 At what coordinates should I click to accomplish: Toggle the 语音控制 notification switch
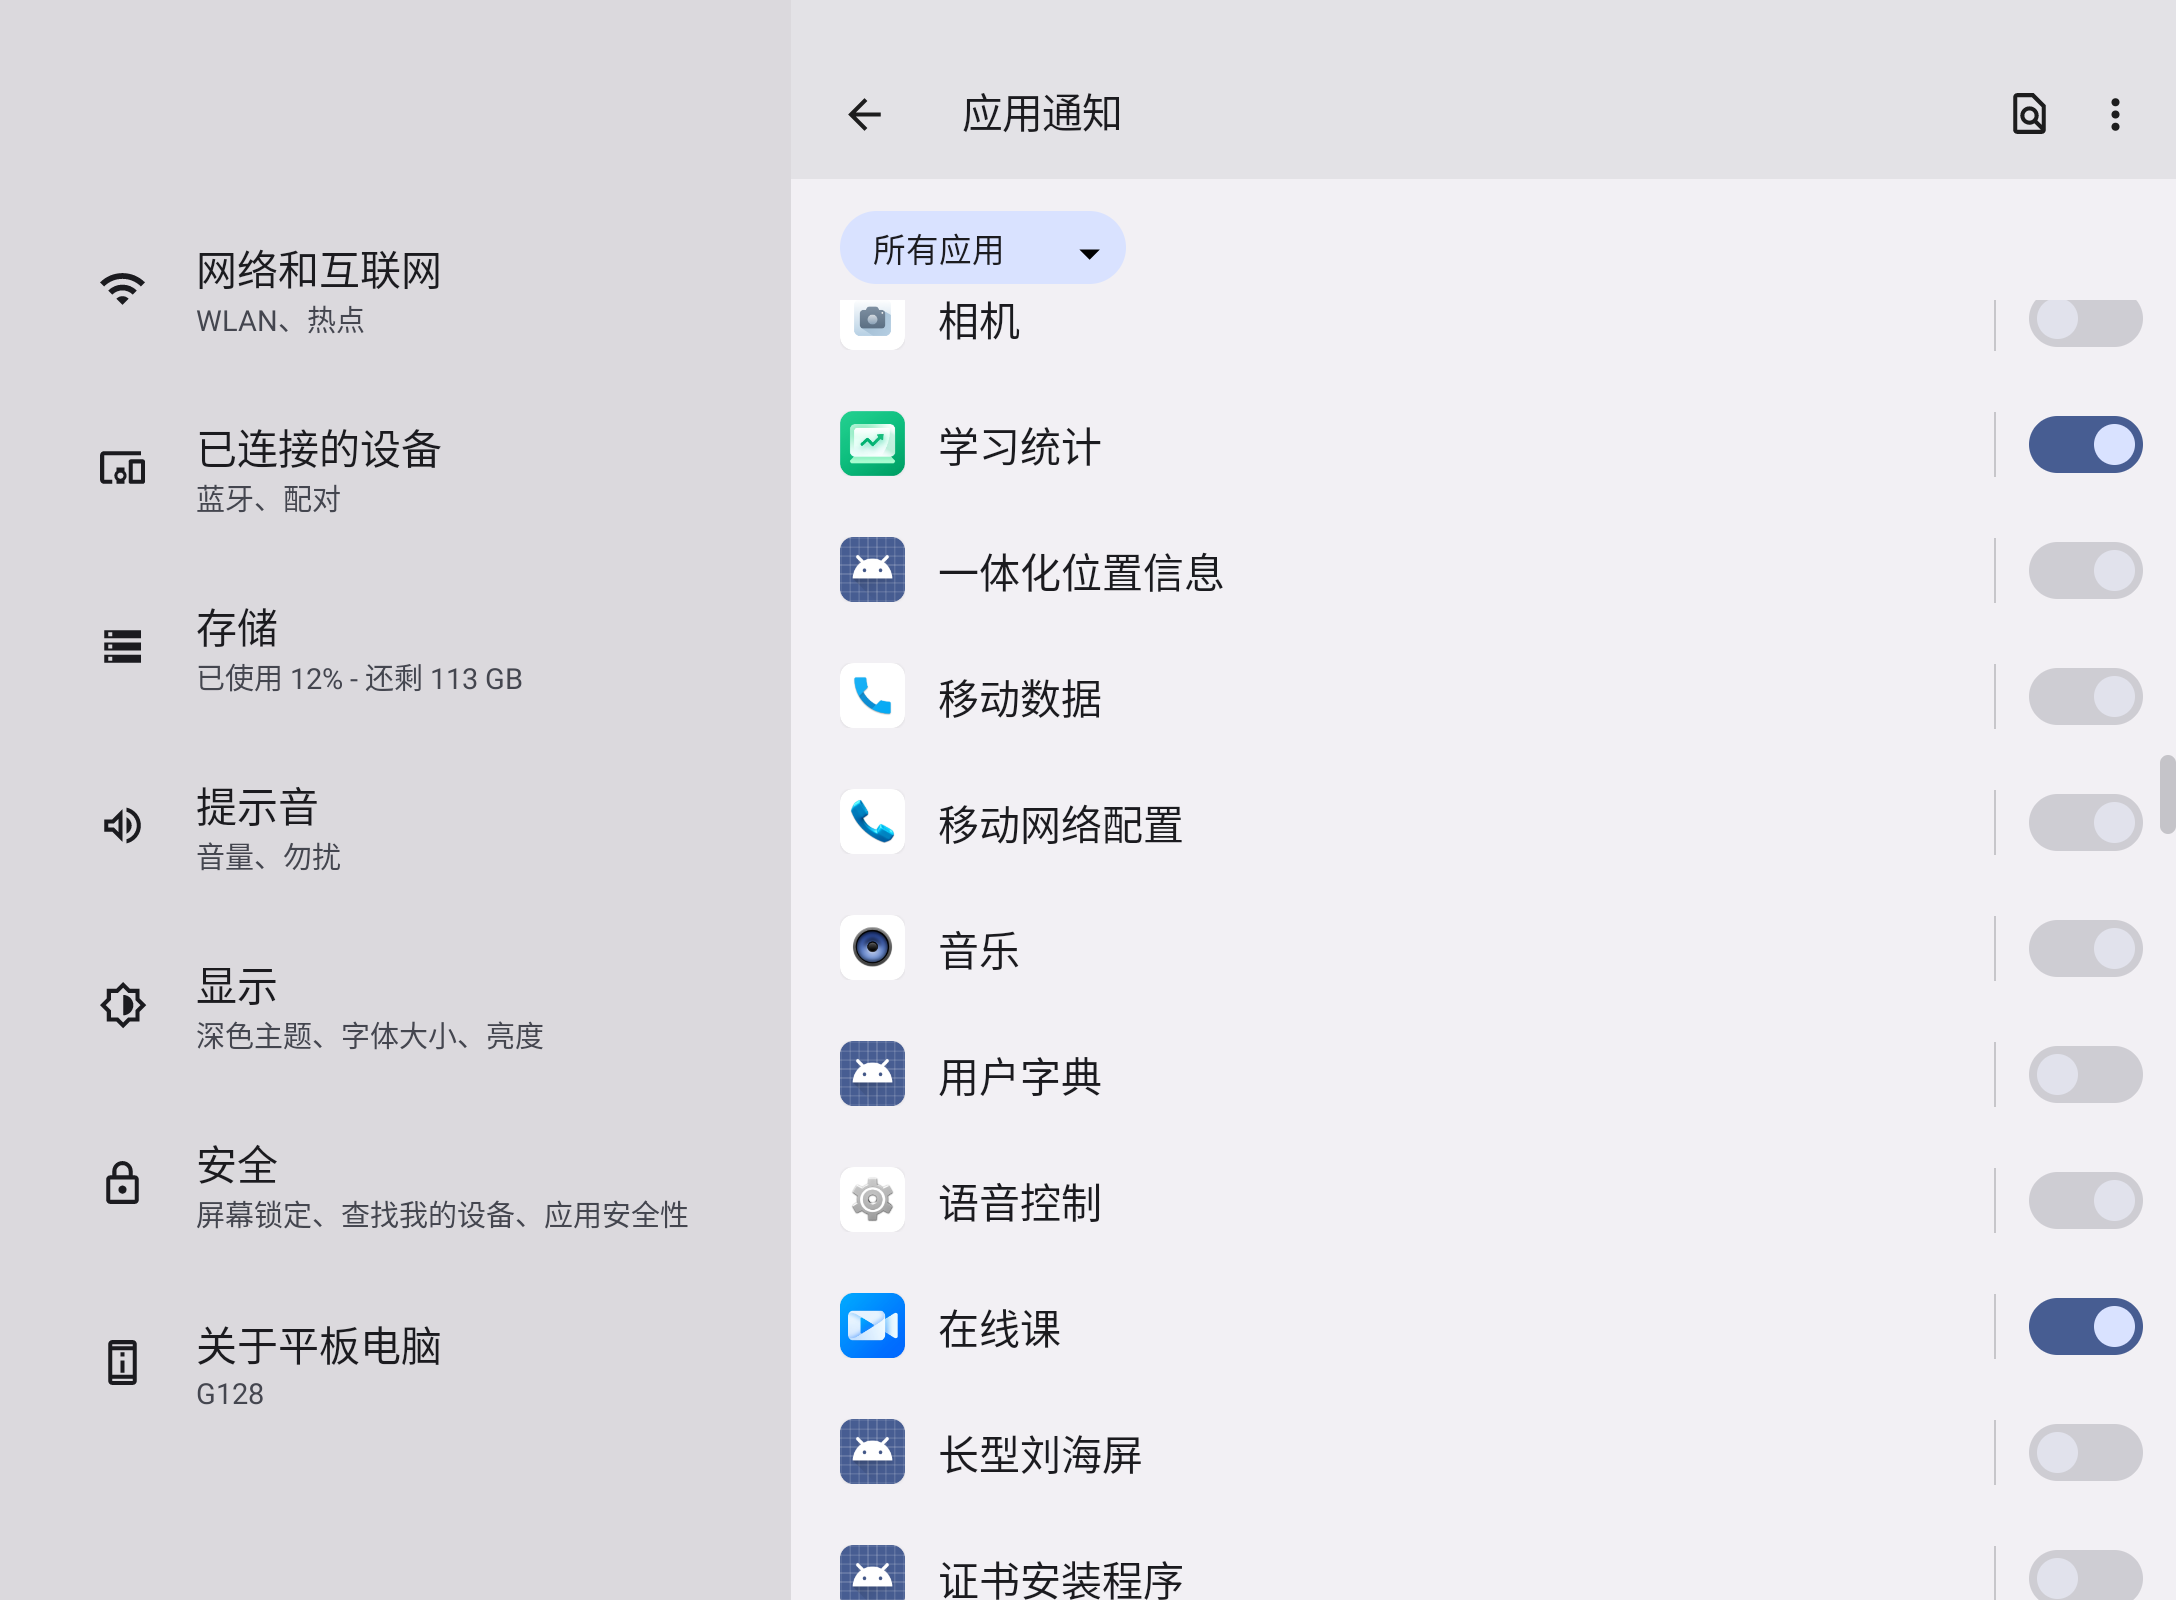click(x=2085, y=1200)
